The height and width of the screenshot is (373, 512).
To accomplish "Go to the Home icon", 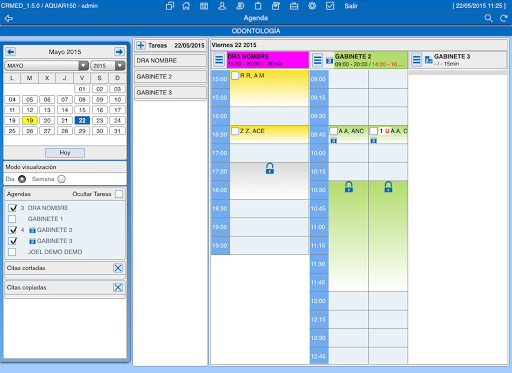I will point(186,6).
